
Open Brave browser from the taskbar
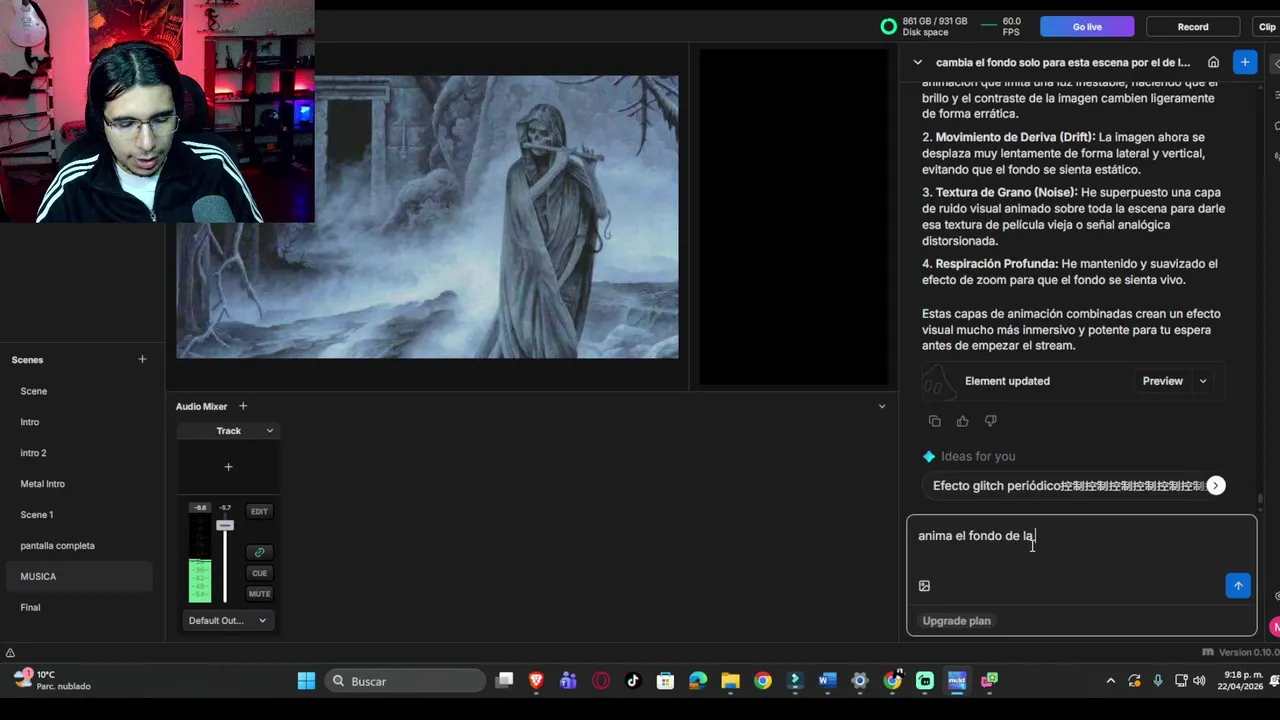[536, 681]
